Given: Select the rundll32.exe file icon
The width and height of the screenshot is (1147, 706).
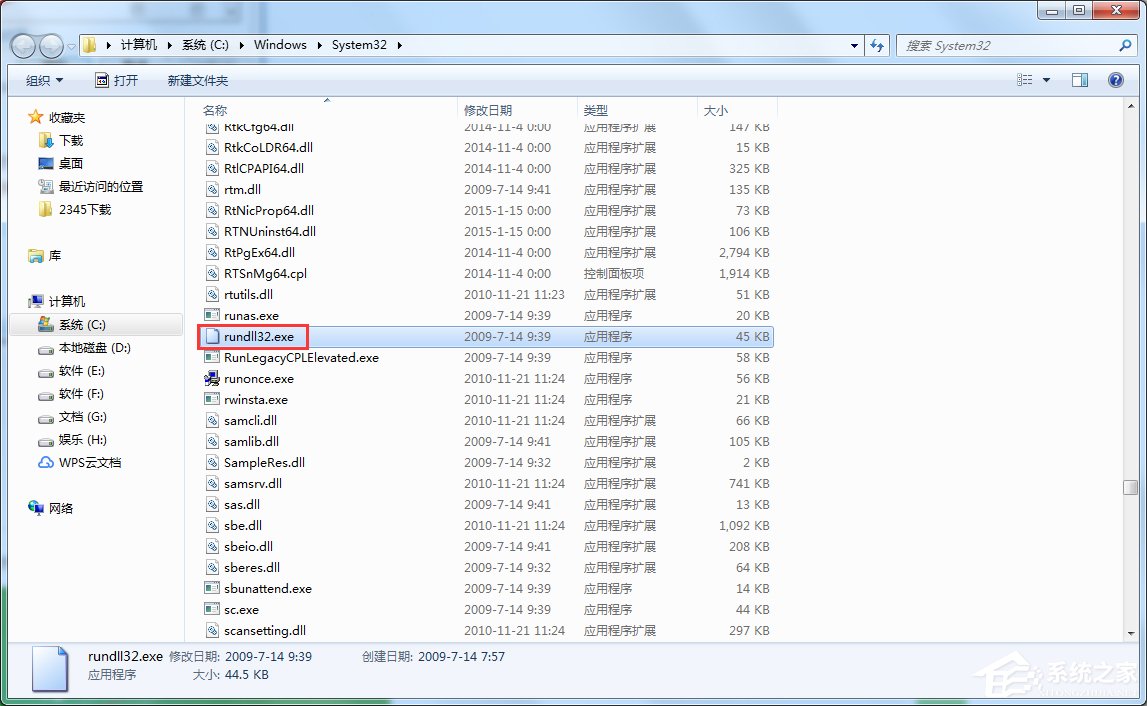Looking at the screenshot, I should 212,336.
